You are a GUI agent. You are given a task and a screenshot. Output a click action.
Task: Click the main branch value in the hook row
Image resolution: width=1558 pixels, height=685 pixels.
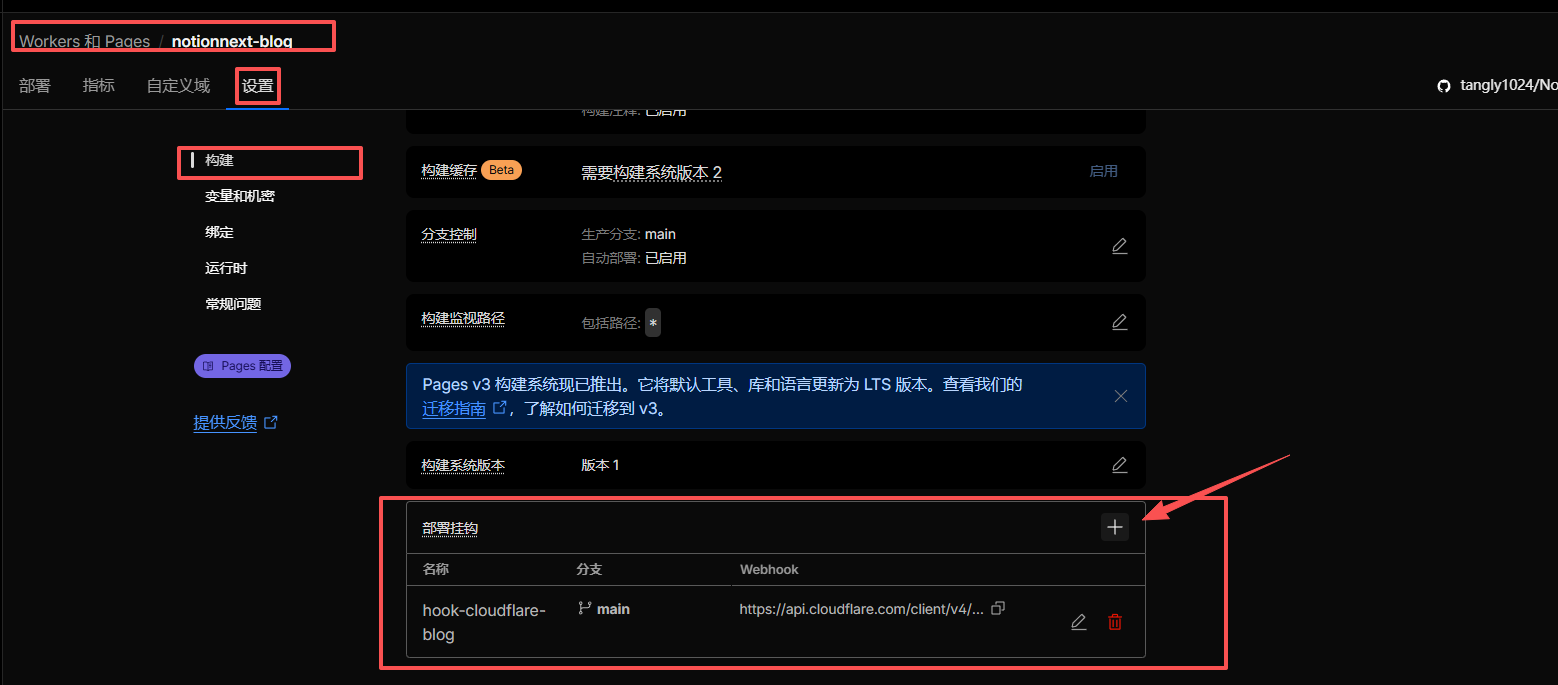click(613, 609)
